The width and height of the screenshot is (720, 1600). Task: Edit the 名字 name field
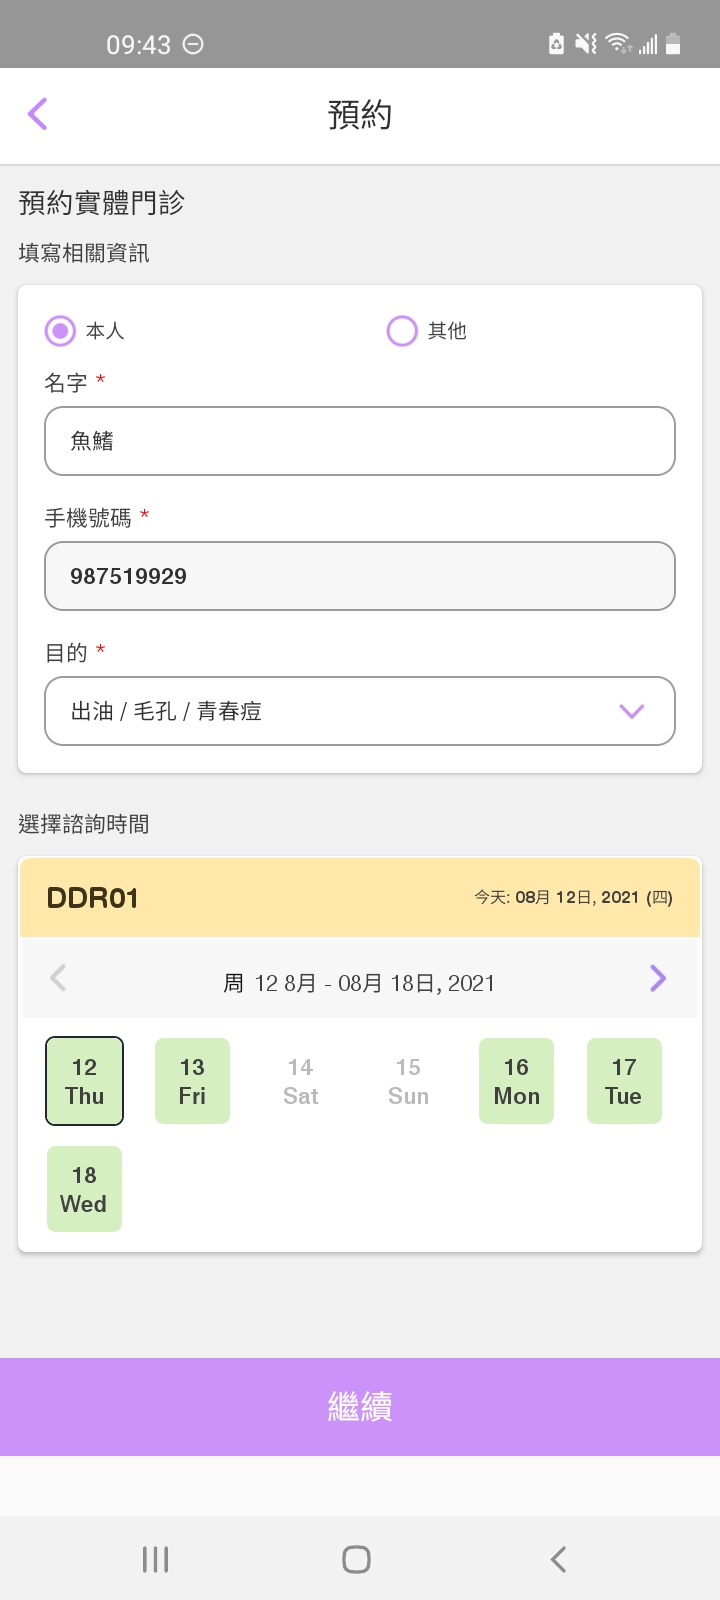[360, 441]
